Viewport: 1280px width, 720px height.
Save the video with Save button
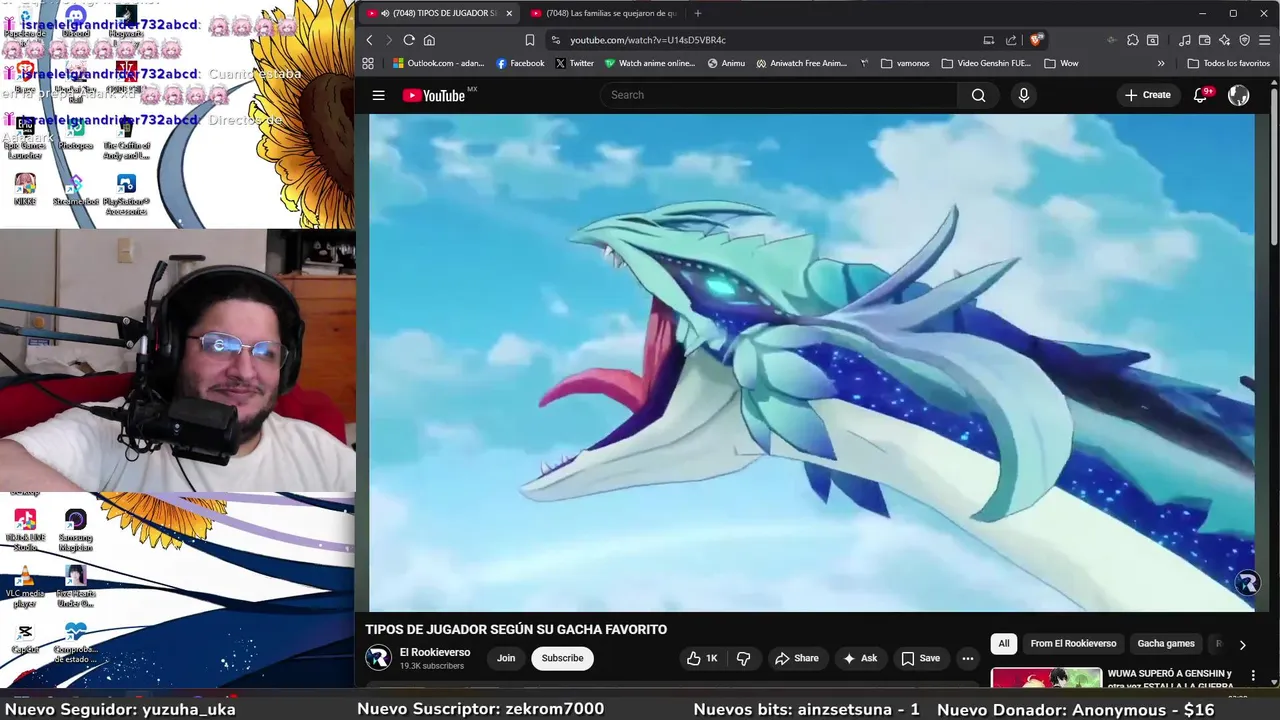point(920,658)
